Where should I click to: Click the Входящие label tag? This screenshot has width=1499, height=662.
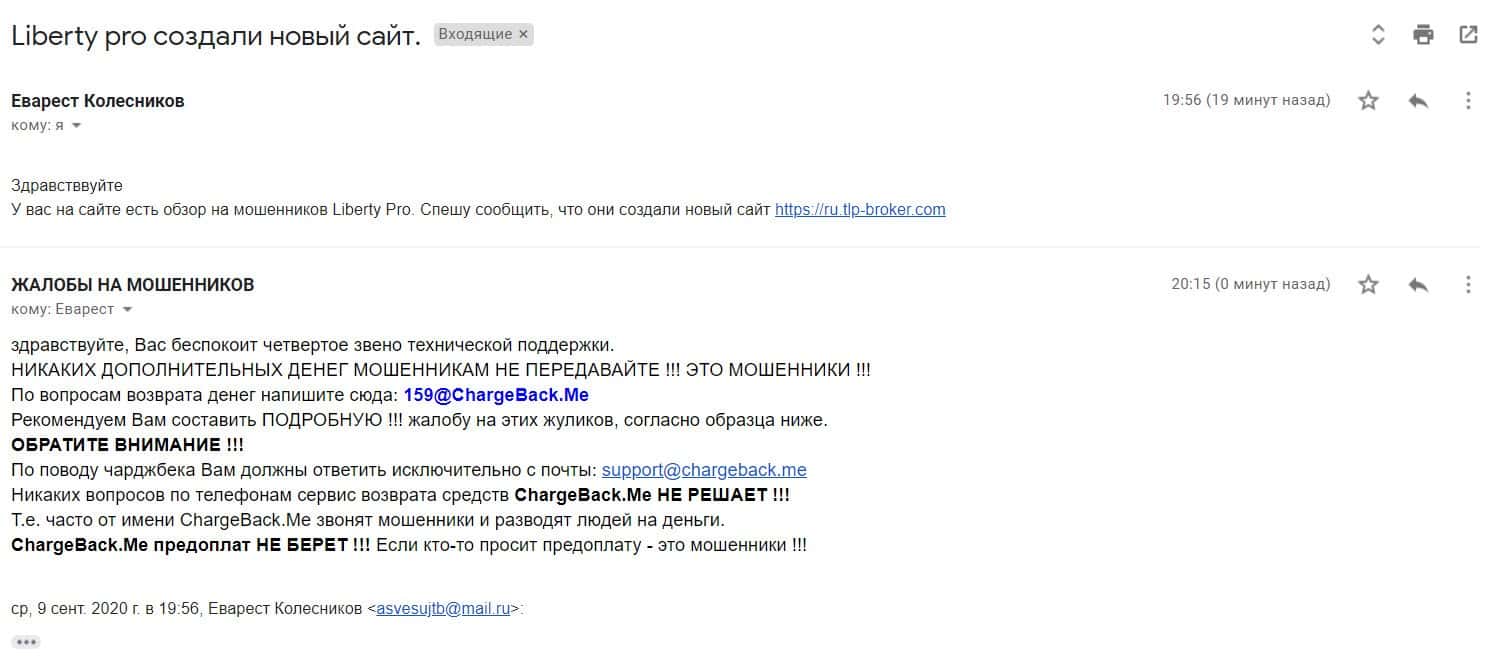click(x=476, y=34)
